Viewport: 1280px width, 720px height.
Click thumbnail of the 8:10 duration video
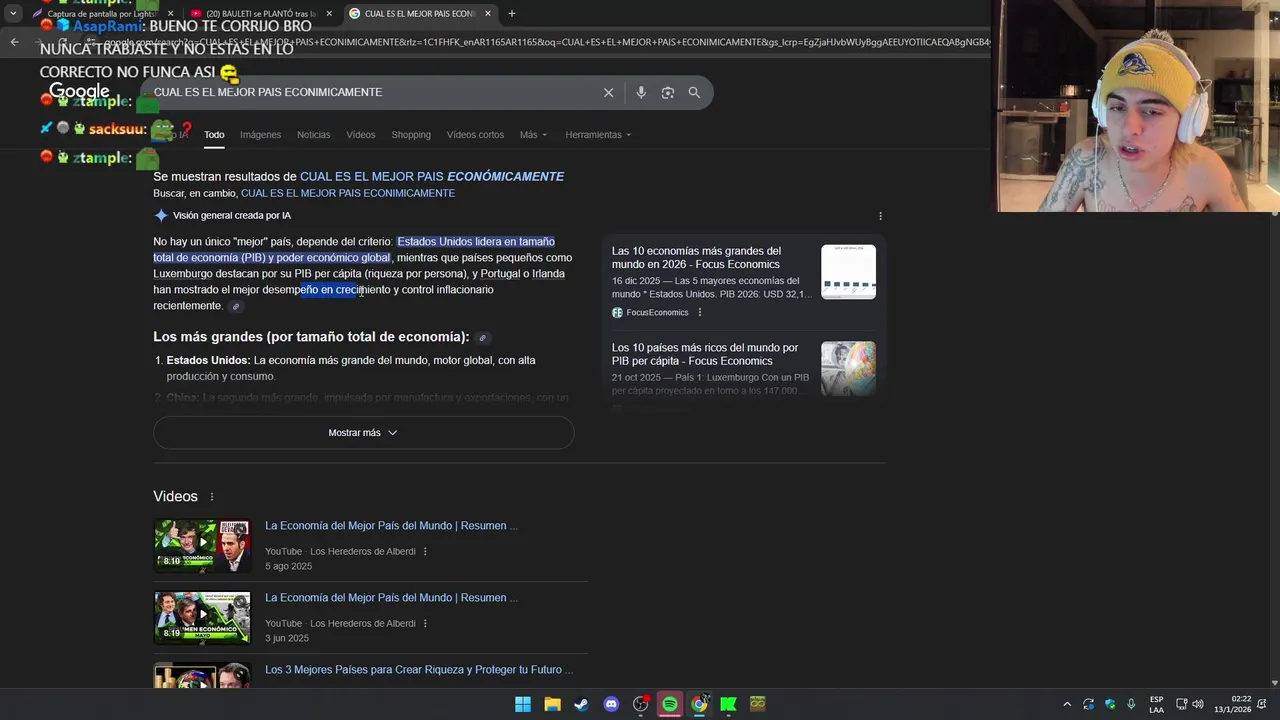click(202, 546)
